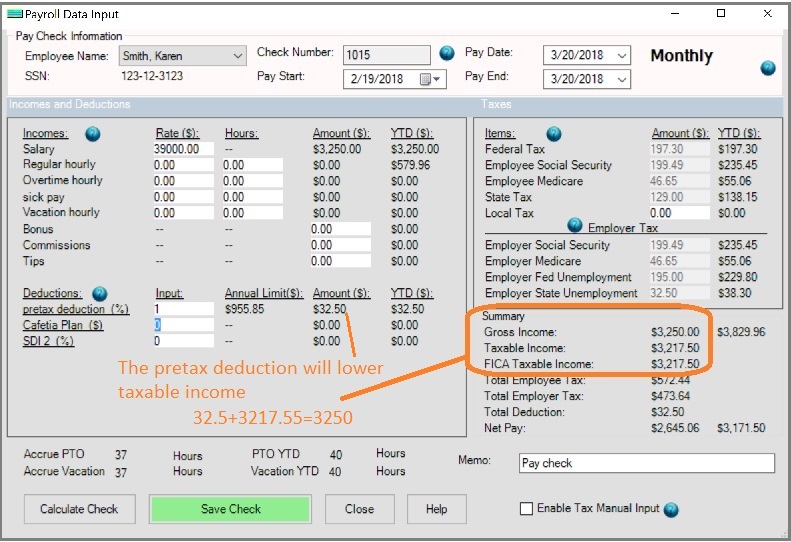The image size is (791, 542).
Task: Click help icon after Enable Tax Manual Input
Action: point(671,509)
